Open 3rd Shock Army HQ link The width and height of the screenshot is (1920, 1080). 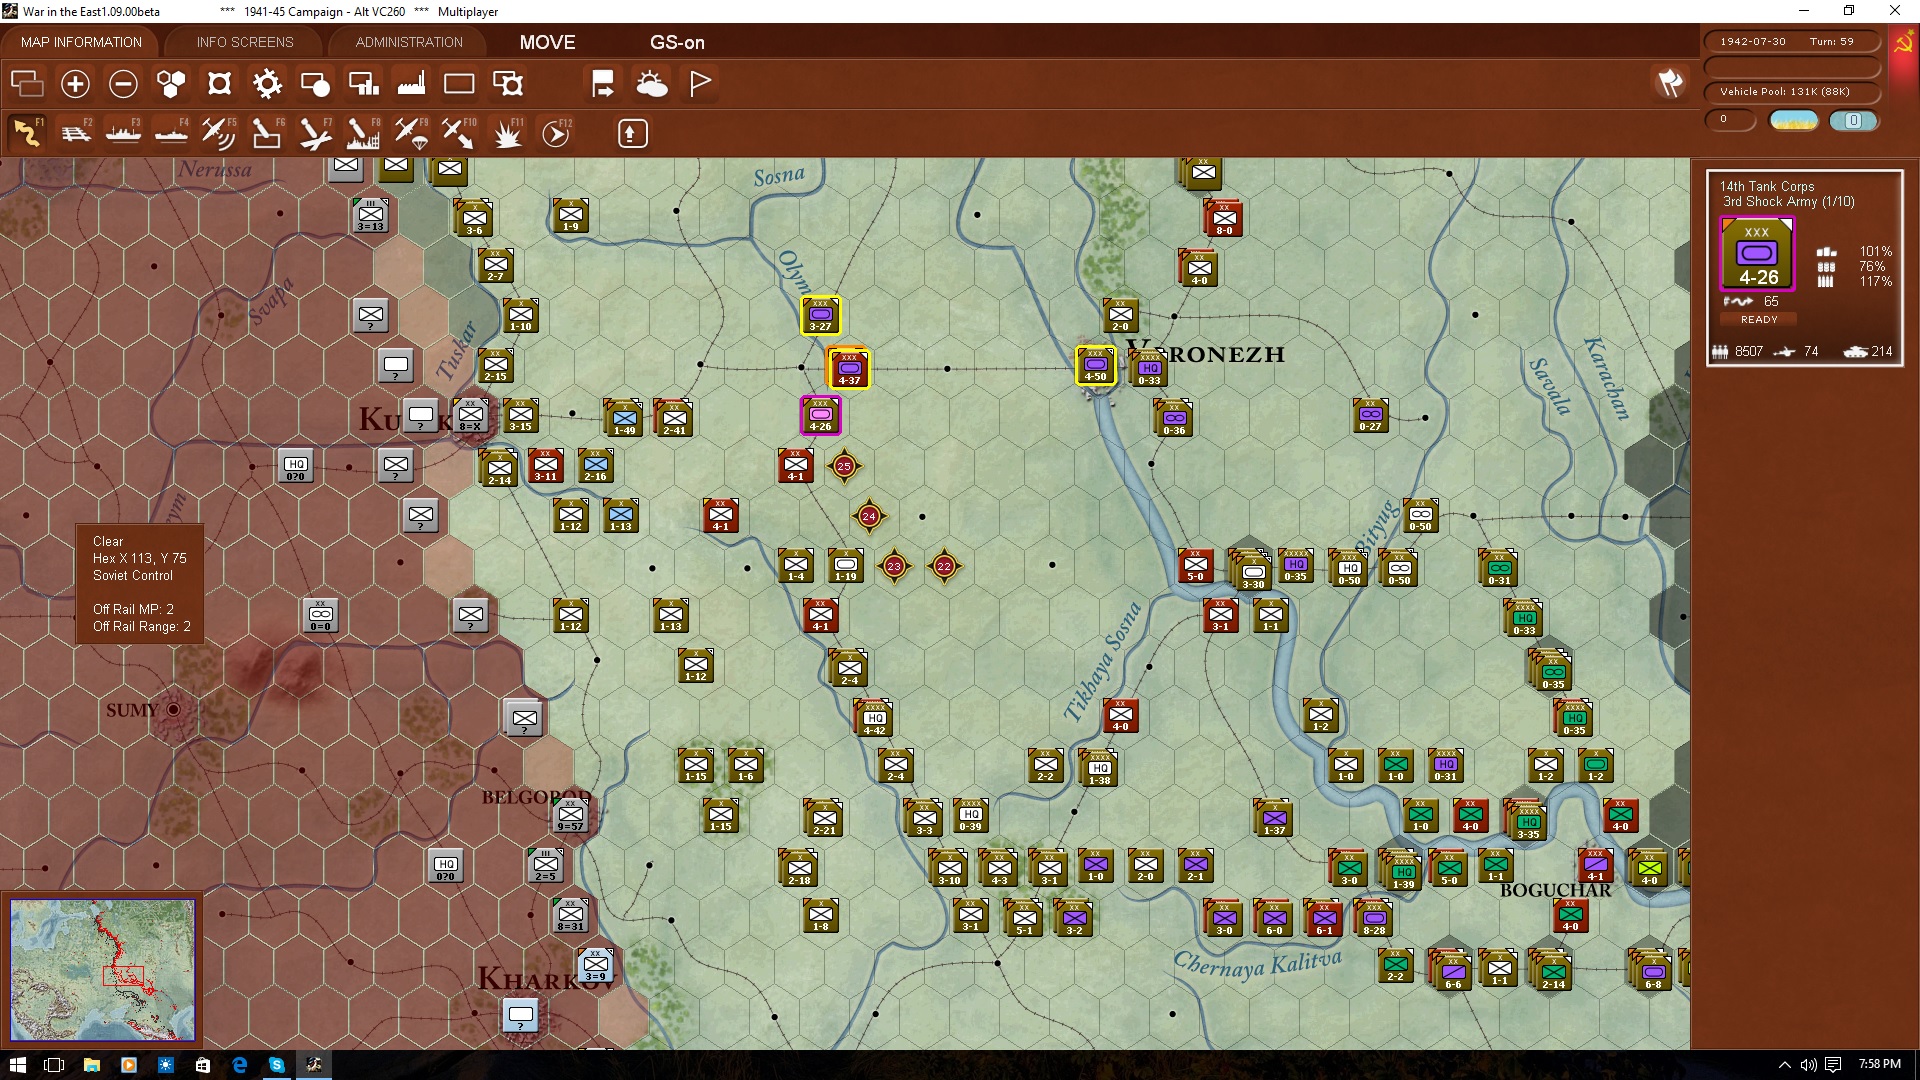(x=1788, y=201)
